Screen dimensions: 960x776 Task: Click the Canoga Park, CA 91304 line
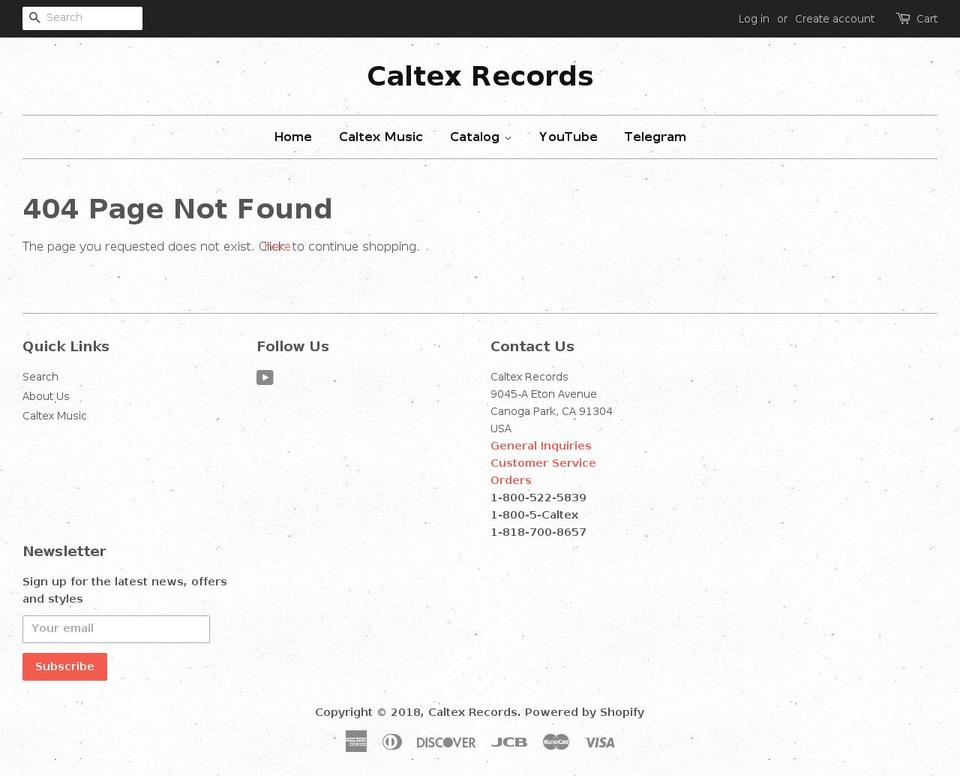[x=551, y=411]
